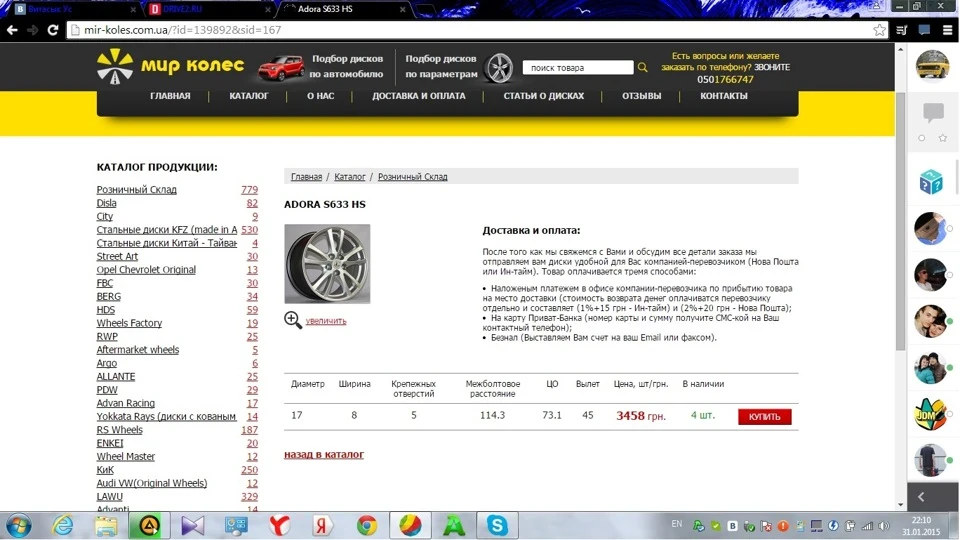Open RS Wheels category
This screenshot has width=960, height=540.
(x=119, y=430)
